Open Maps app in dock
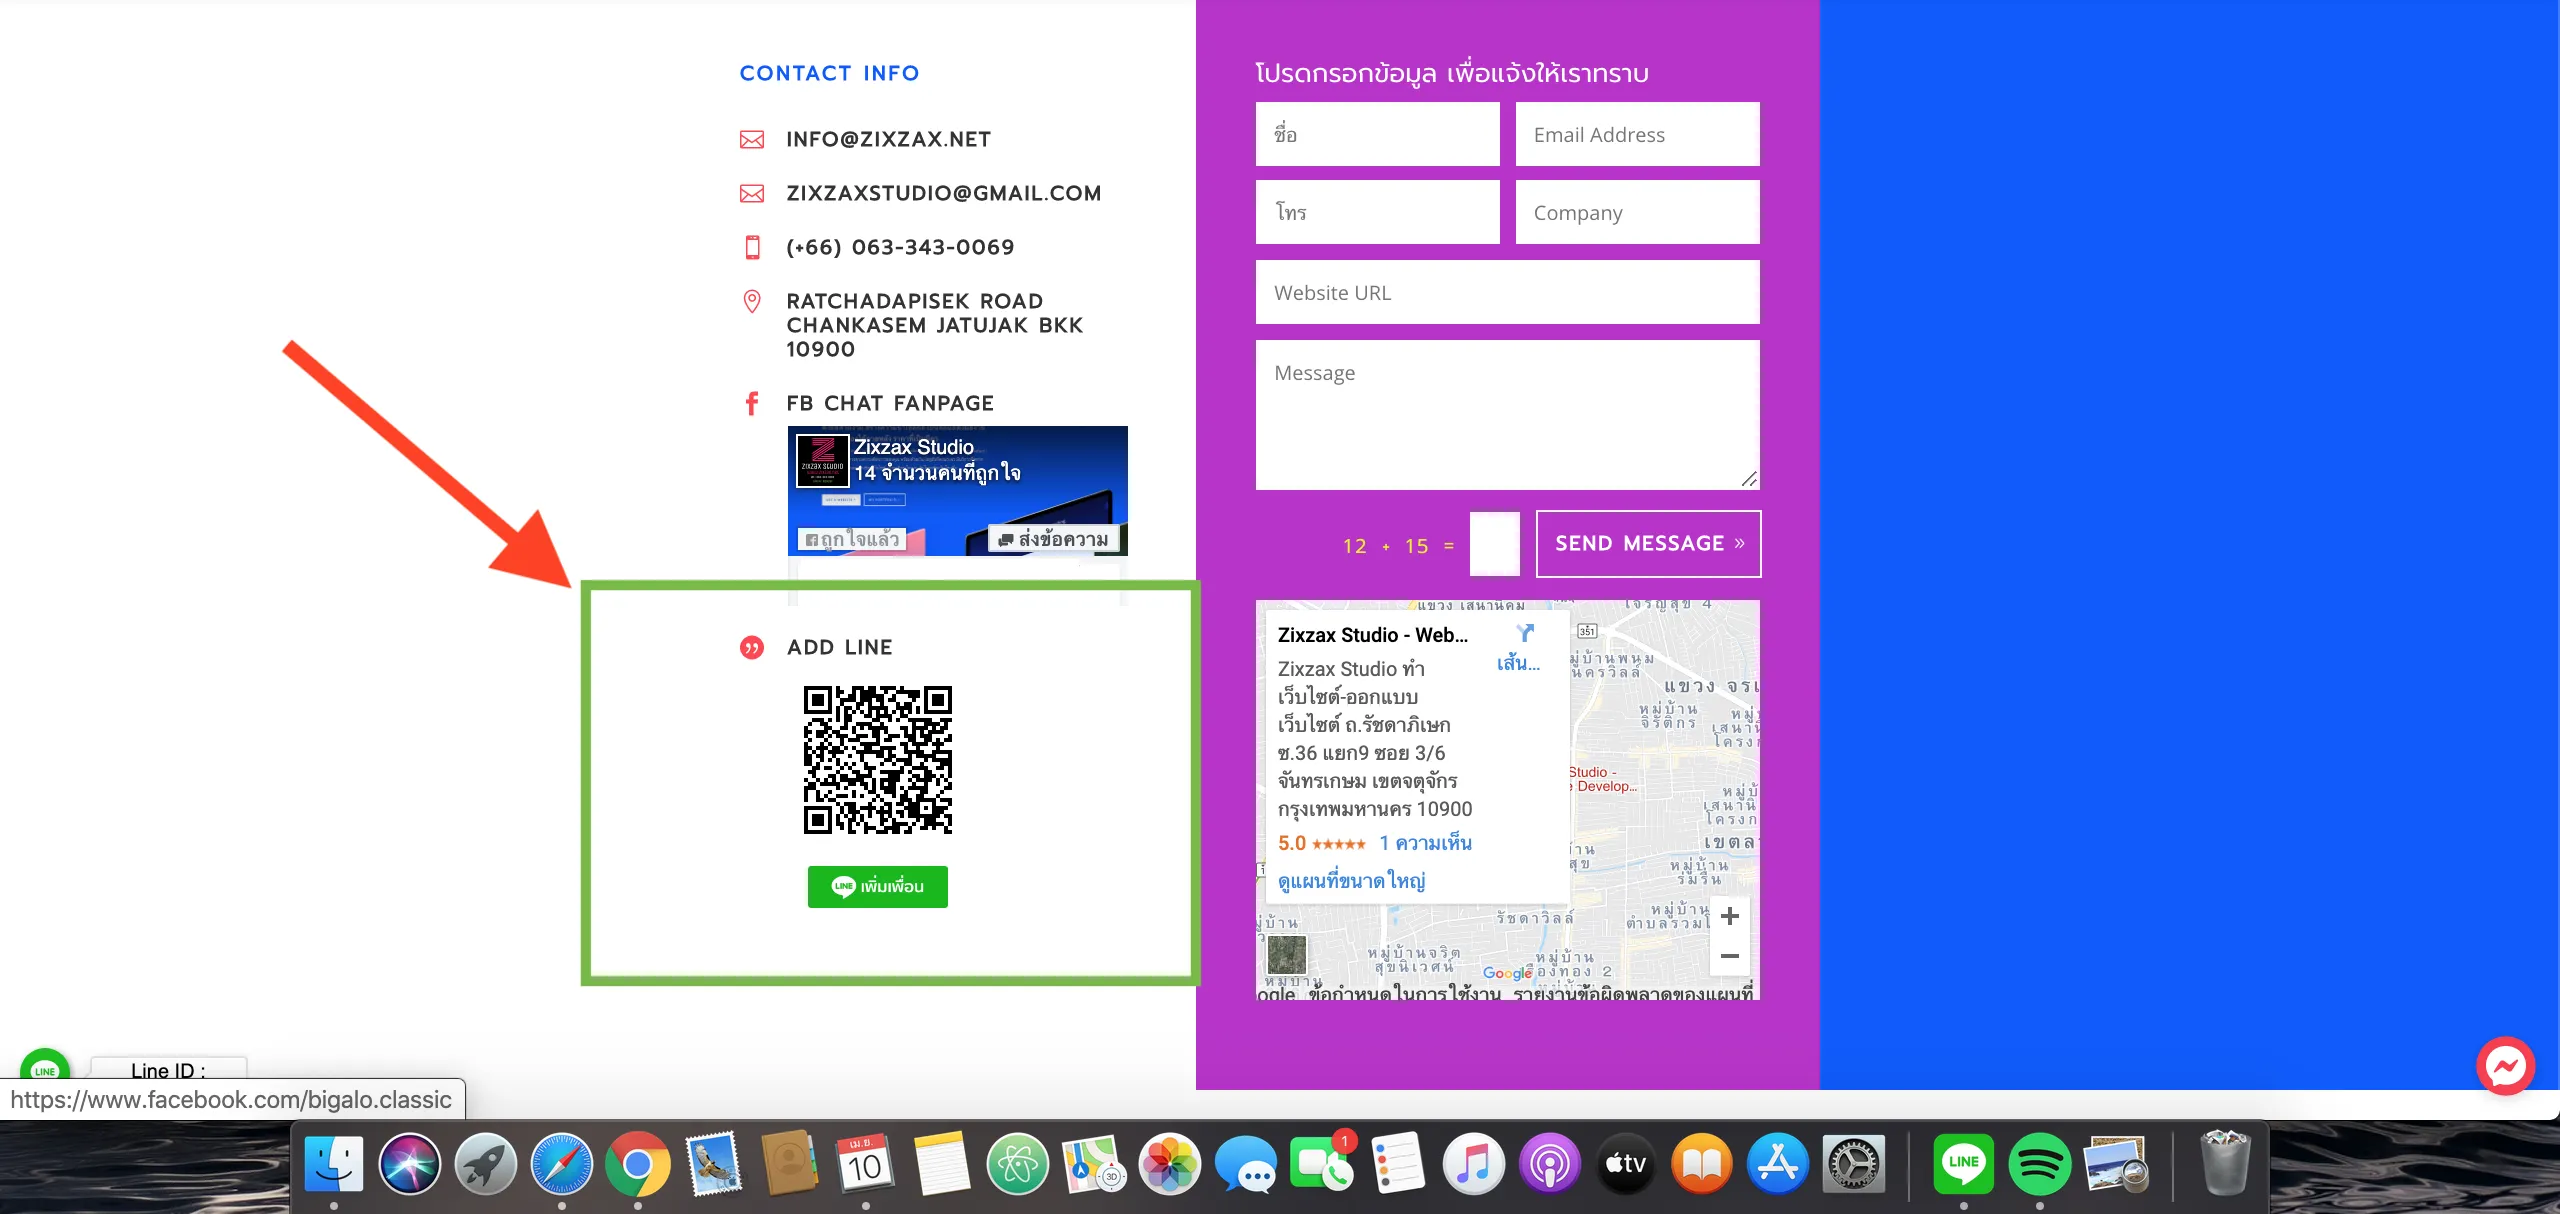 pos(1094,1163)
